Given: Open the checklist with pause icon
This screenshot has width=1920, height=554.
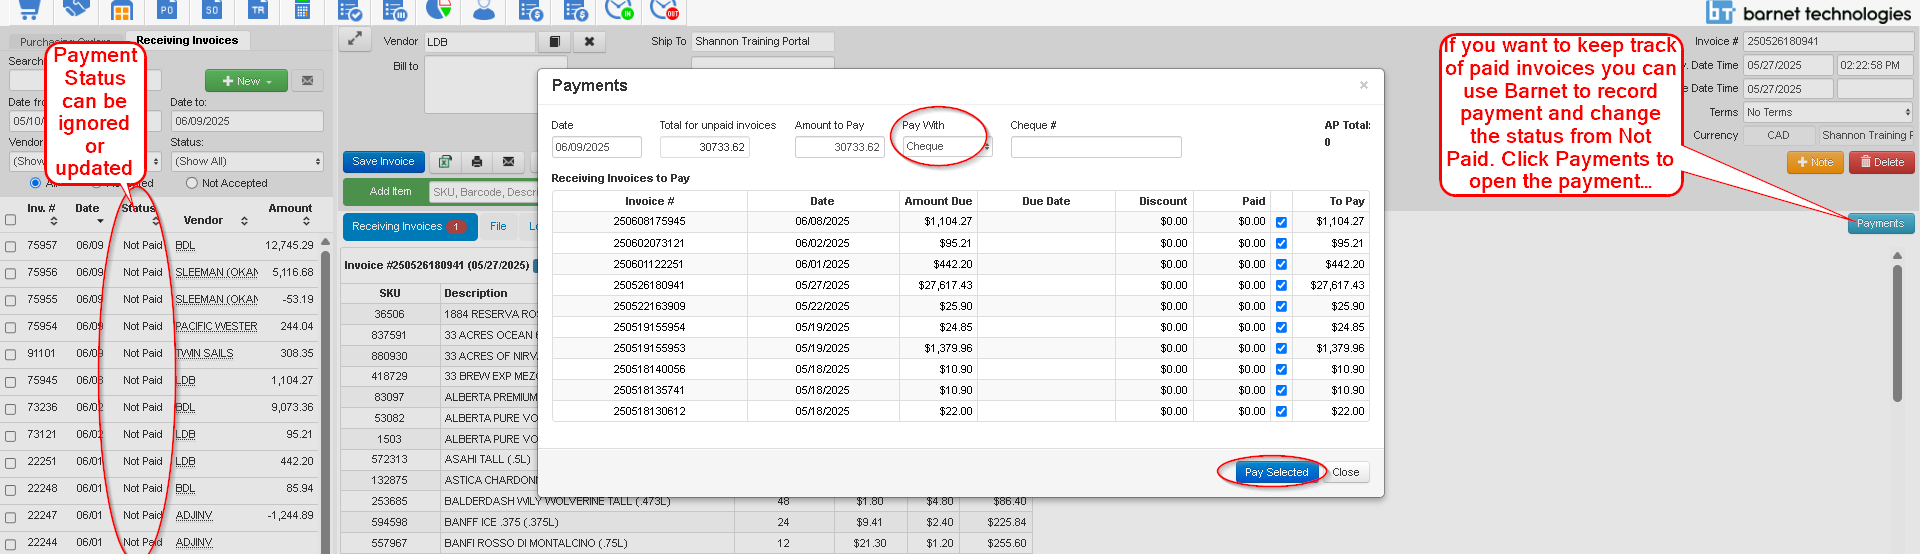Looking at the screenshot, I should 395,11.
